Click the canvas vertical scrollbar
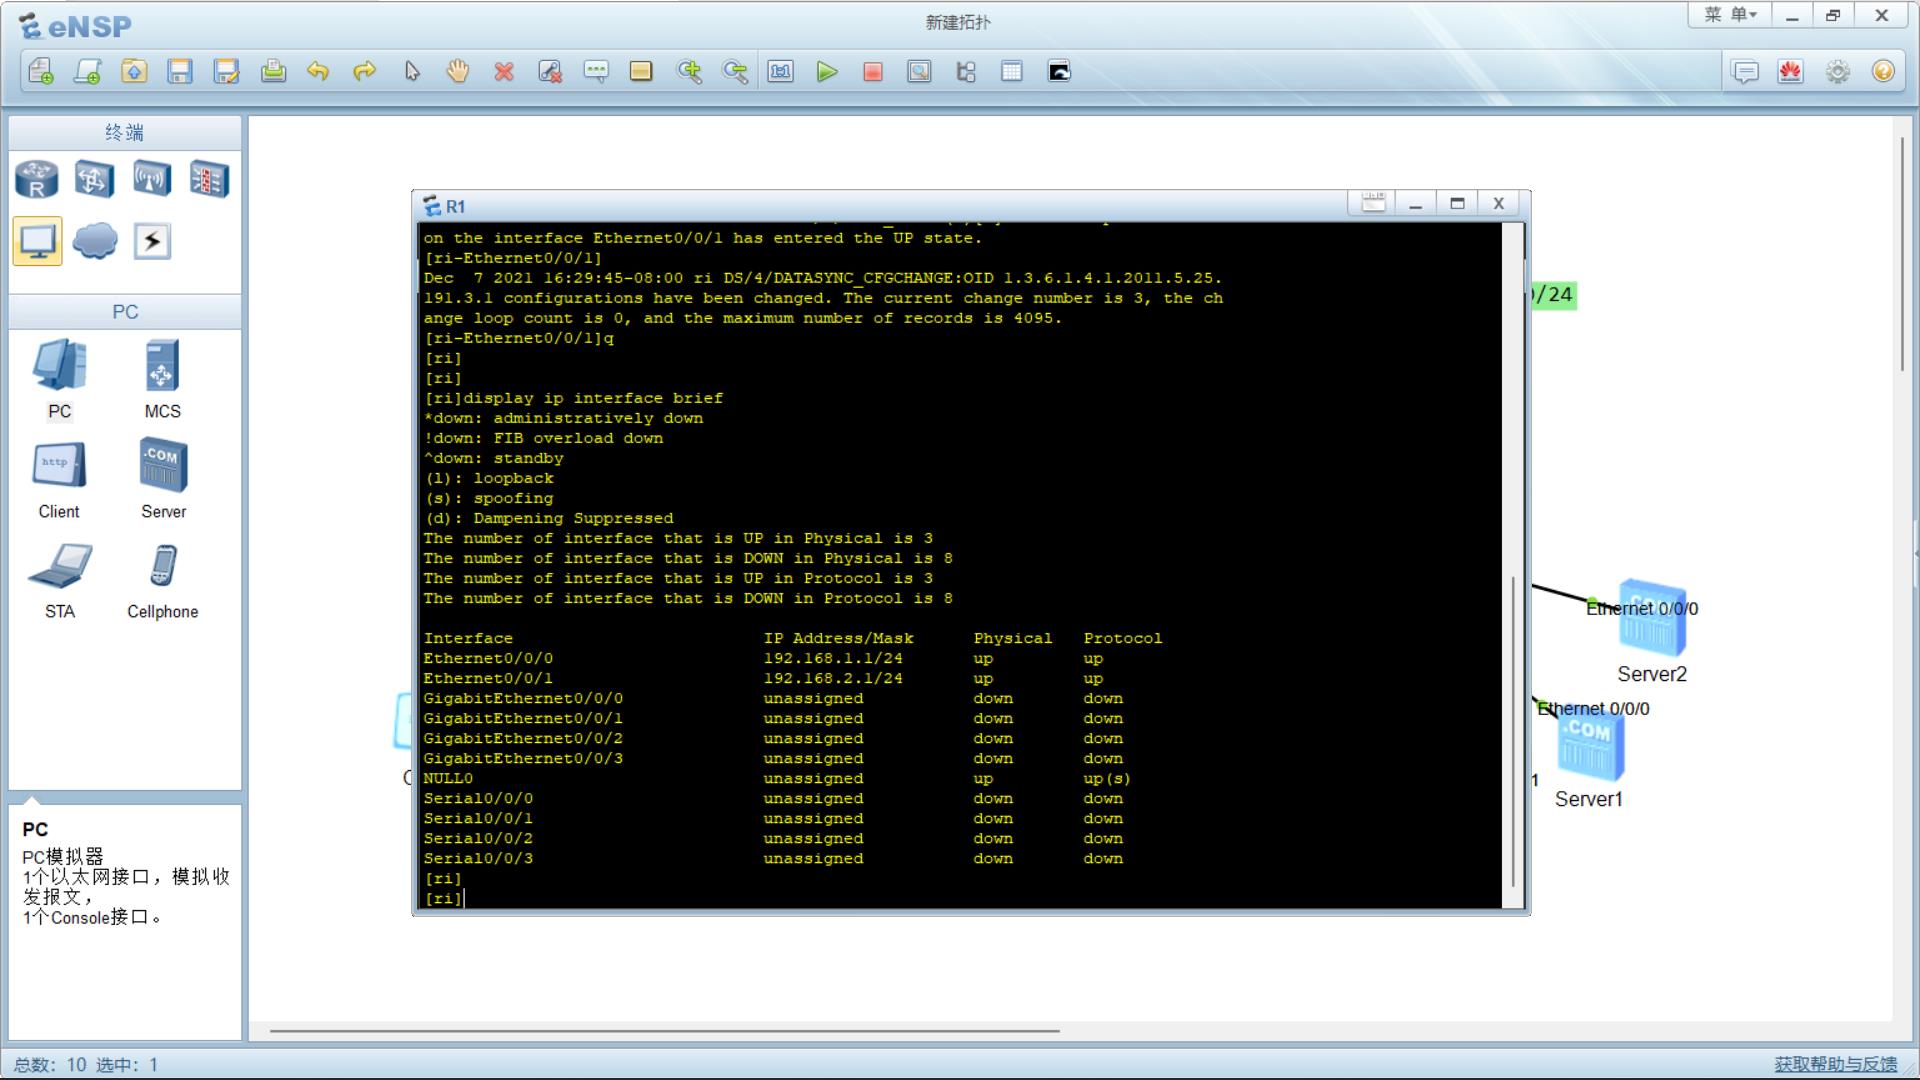1920x1080 pixels. (x=1903, y=254)
